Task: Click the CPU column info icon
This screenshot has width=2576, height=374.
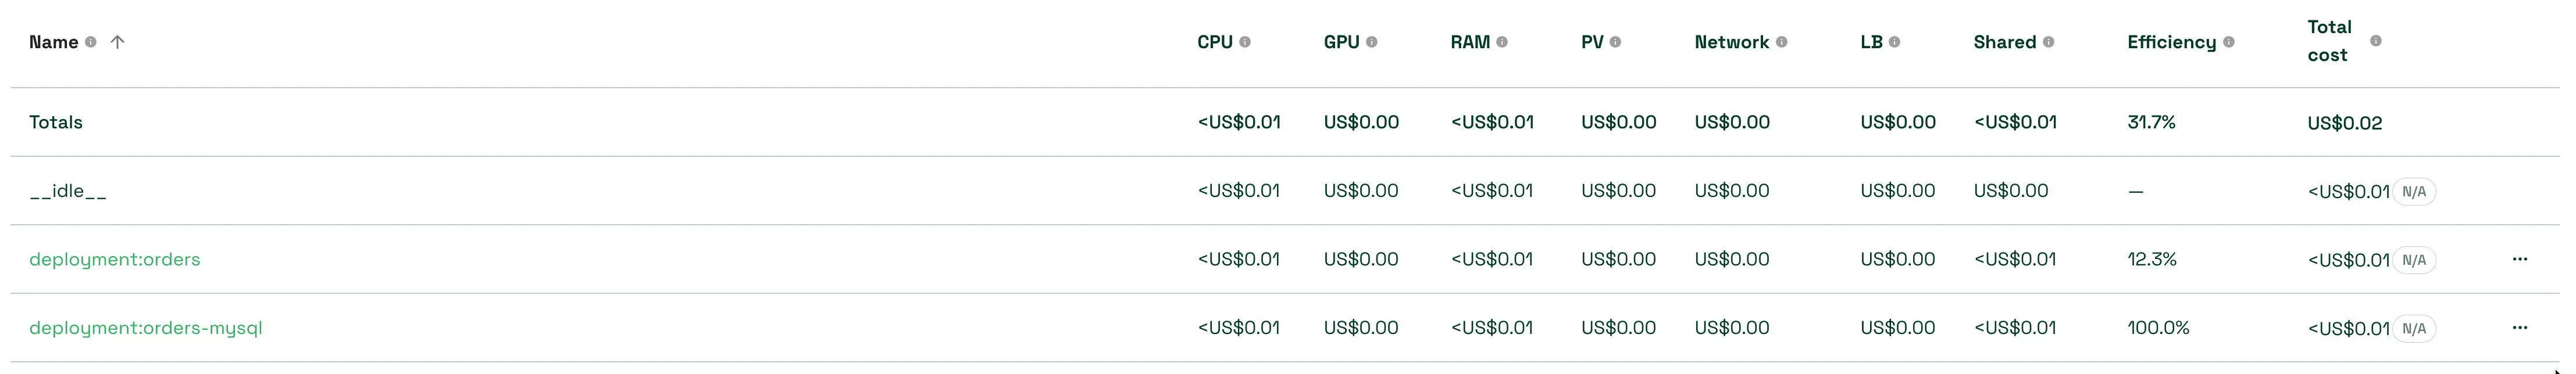Action: [x=1245, y=42]
